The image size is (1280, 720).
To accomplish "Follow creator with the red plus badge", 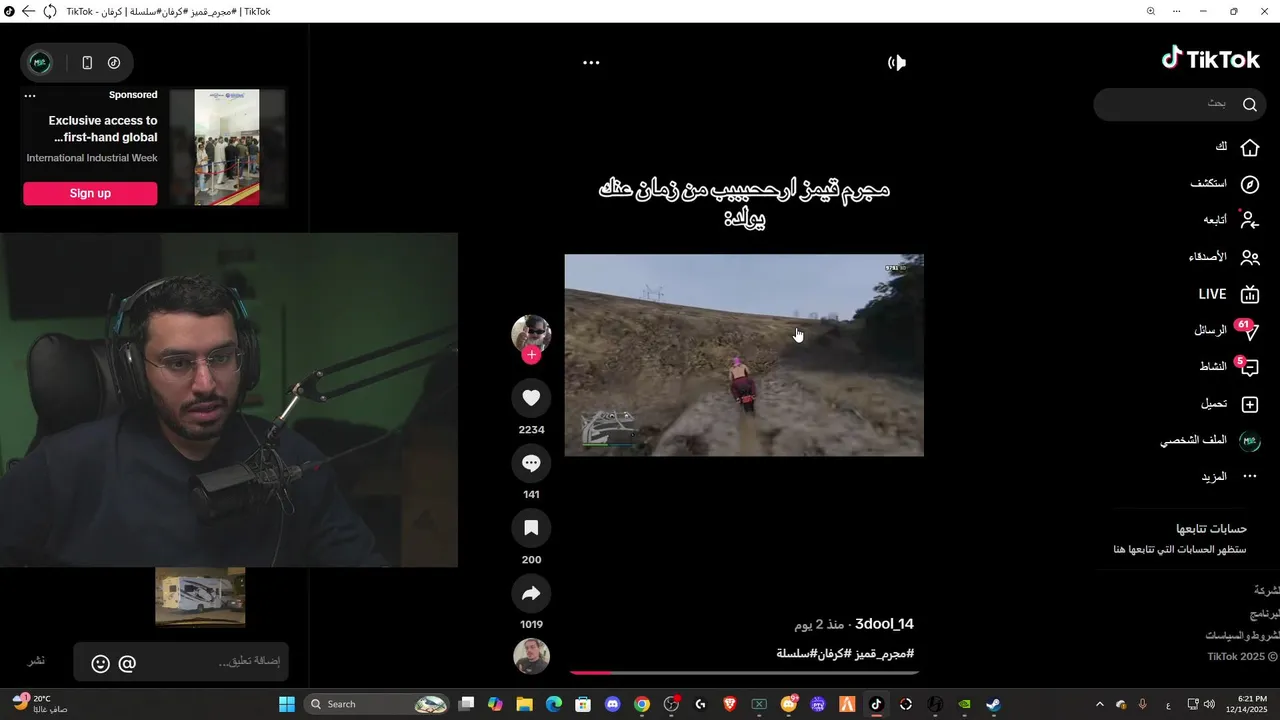I will coord(531,355).
